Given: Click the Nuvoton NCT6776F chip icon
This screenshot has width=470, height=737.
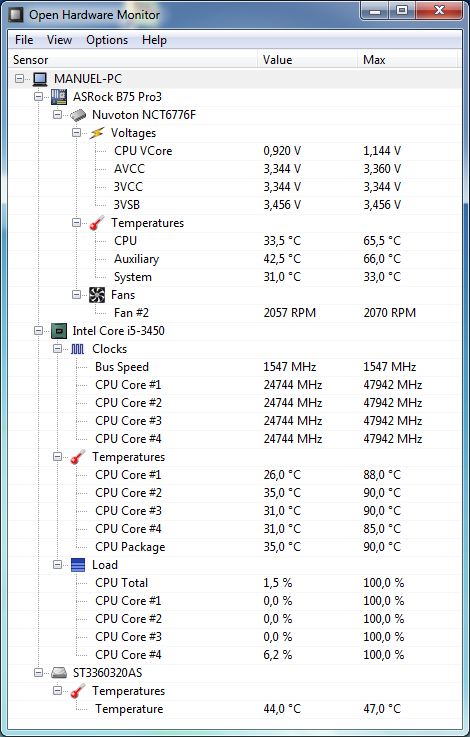Looking at the screenshot, I should 78,115.
